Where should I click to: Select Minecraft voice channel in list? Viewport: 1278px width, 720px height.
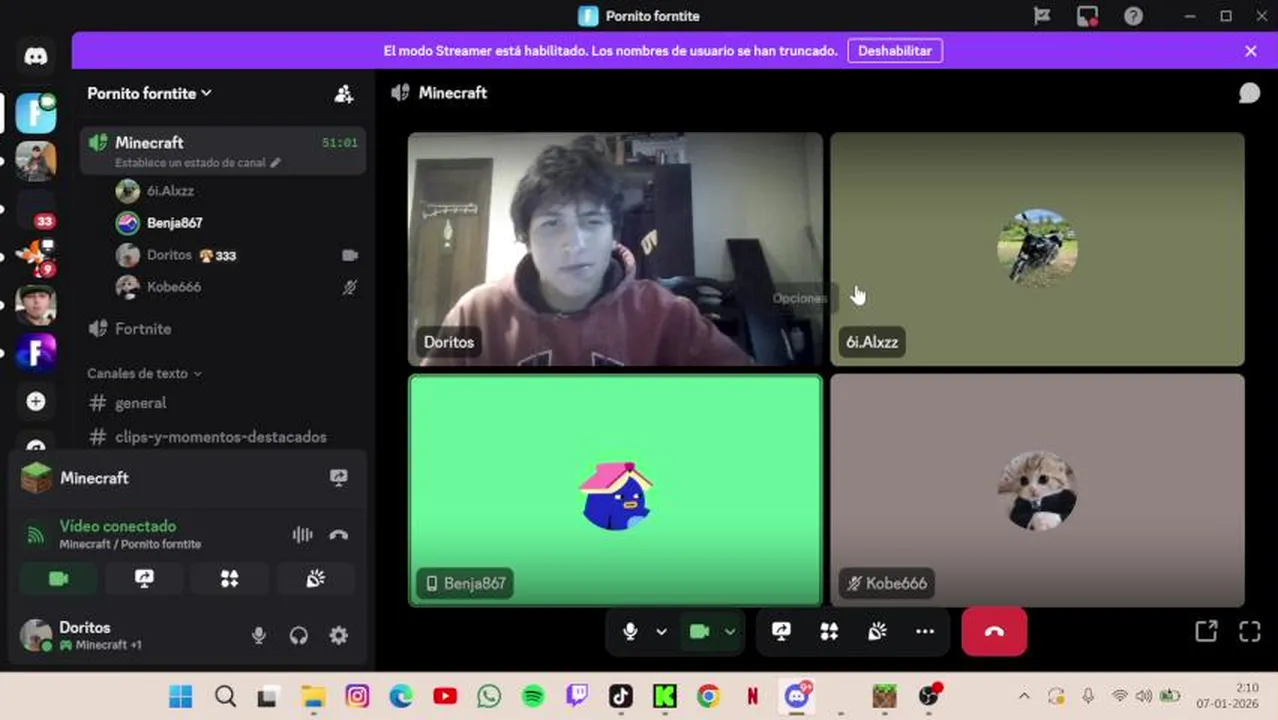pos(222,149)
